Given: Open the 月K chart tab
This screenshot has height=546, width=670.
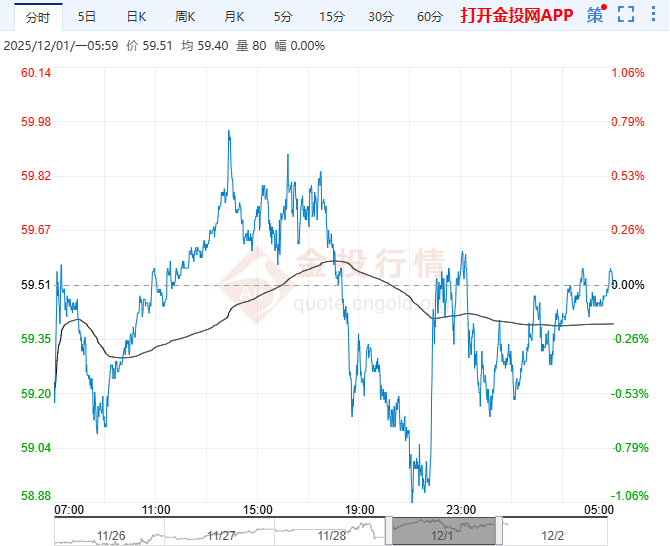Looking at the screenshot, I should point(234,17).
